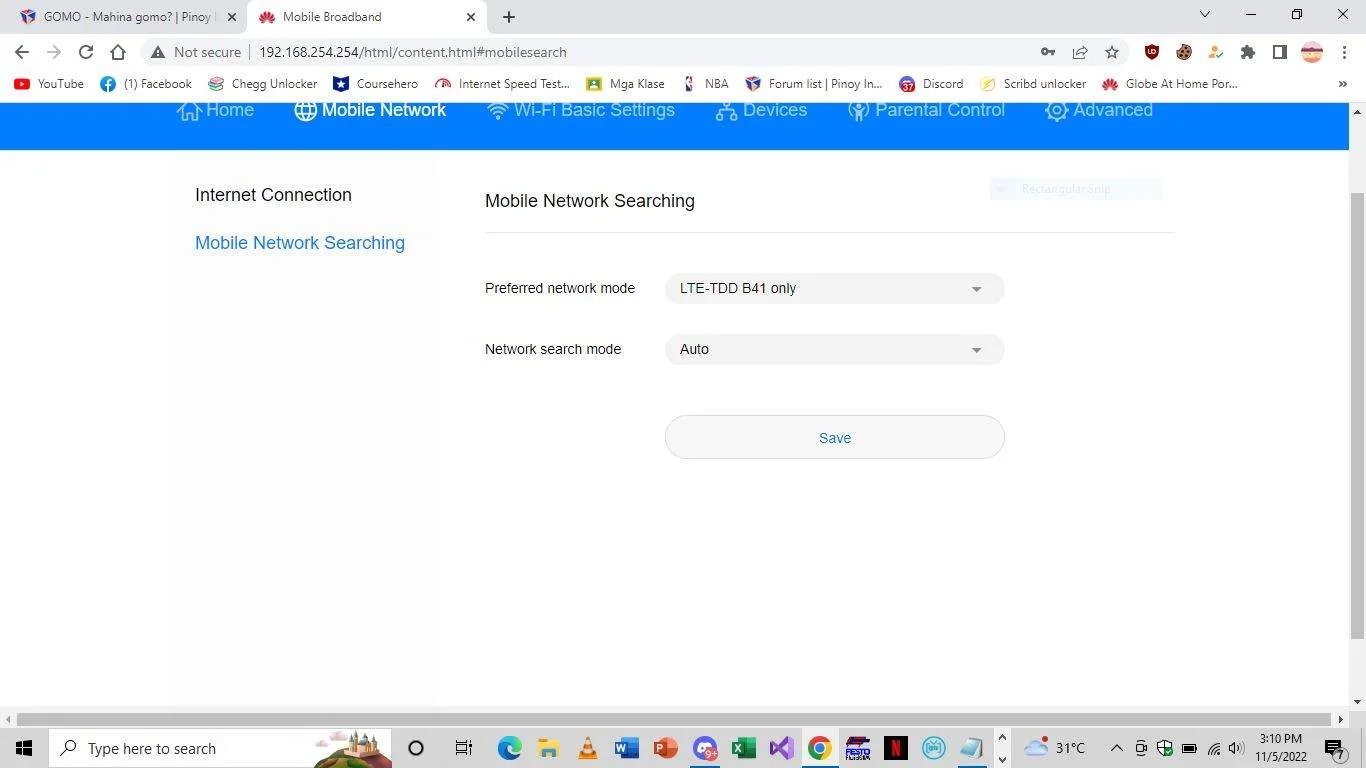
Task: Open the cookie extension icon
Action: coord(1184,52)
